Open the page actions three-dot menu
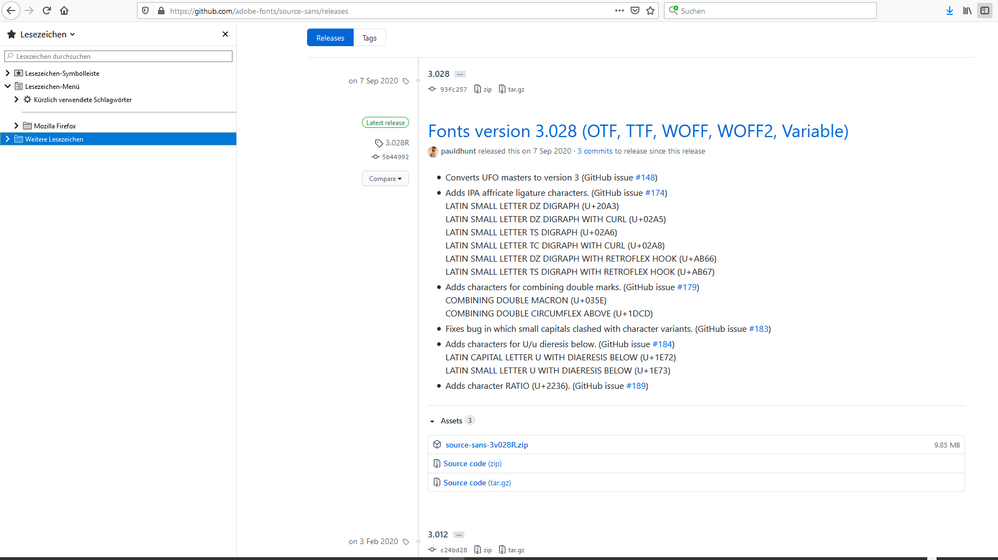The image size is (998, 560). click(x=619, y=11)
